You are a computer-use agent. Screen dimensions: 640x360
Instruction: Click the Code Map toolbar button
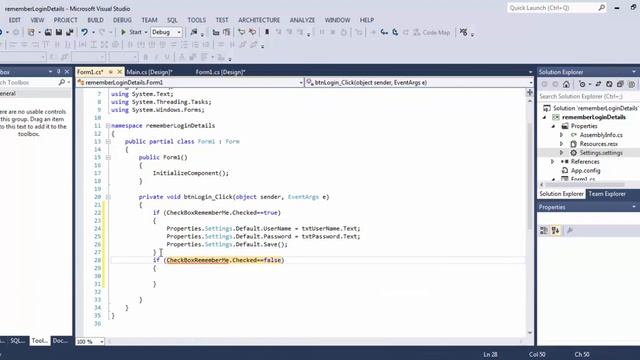[x=431, y=32]
